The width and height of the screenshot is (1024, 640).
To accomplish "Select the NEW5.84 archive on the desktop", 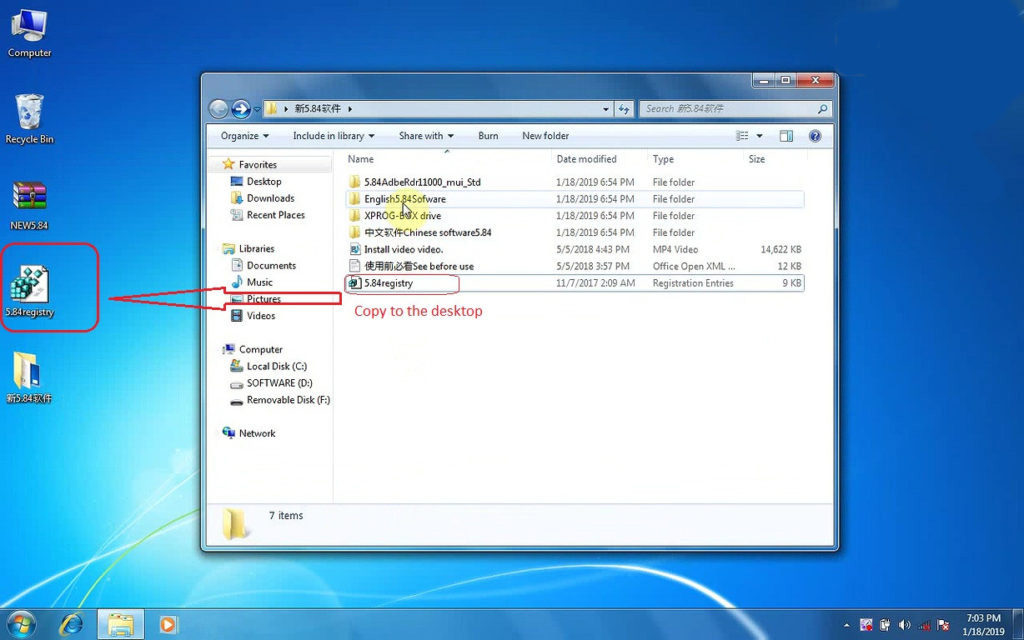I will [x=29, y=206].
